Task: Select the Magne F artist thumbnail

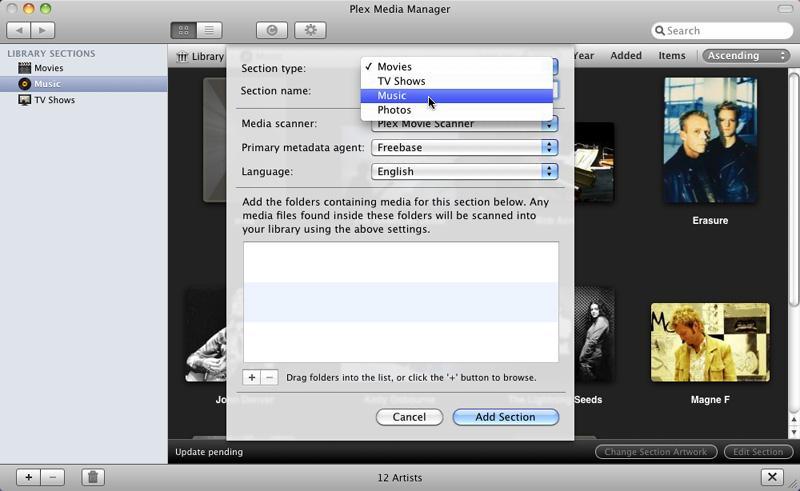Action: (x=710, y=342)
